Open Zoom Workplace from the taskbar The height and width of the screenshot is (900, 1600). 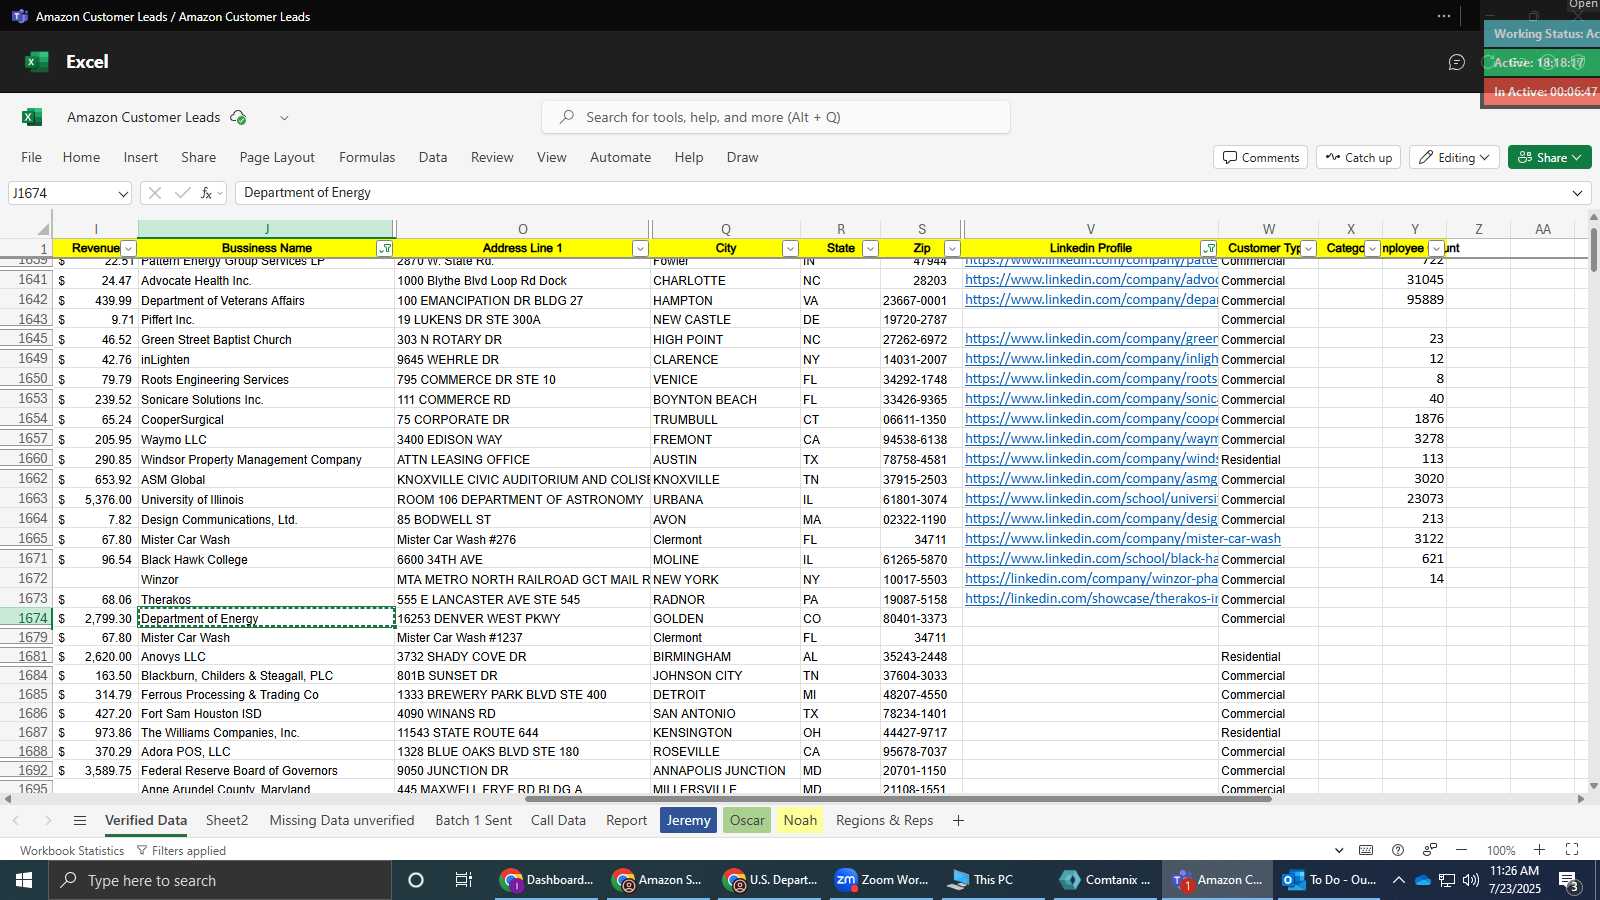882,880
